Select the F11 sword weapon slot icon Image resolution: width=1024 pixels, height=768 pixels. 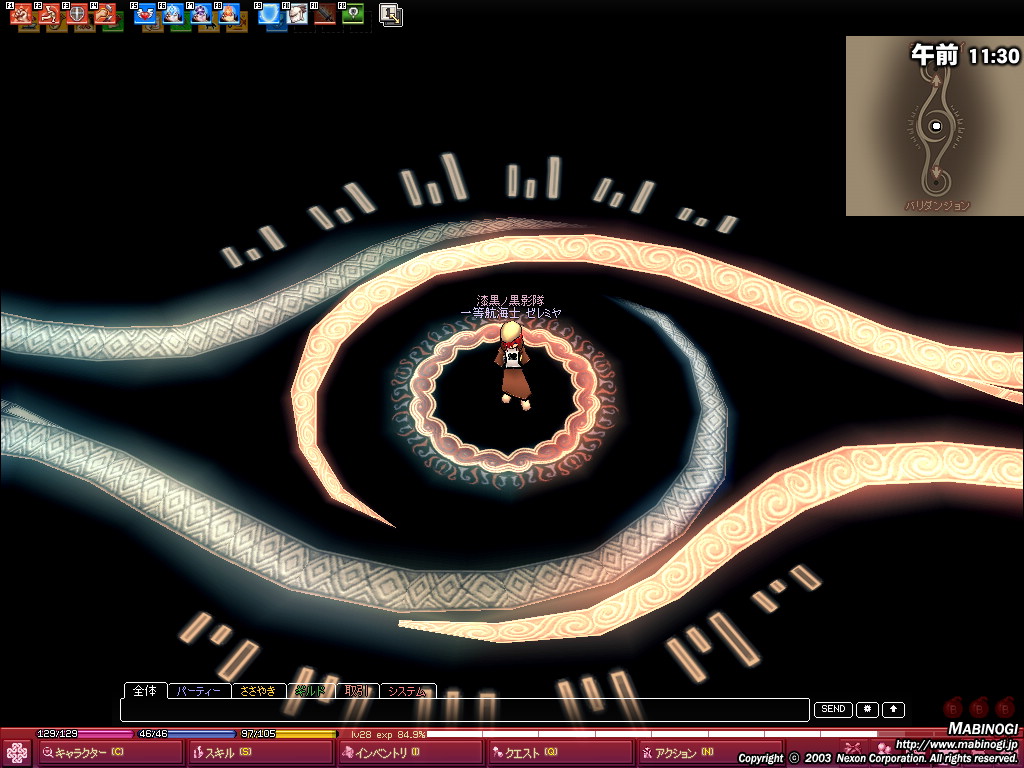point(325,14)
